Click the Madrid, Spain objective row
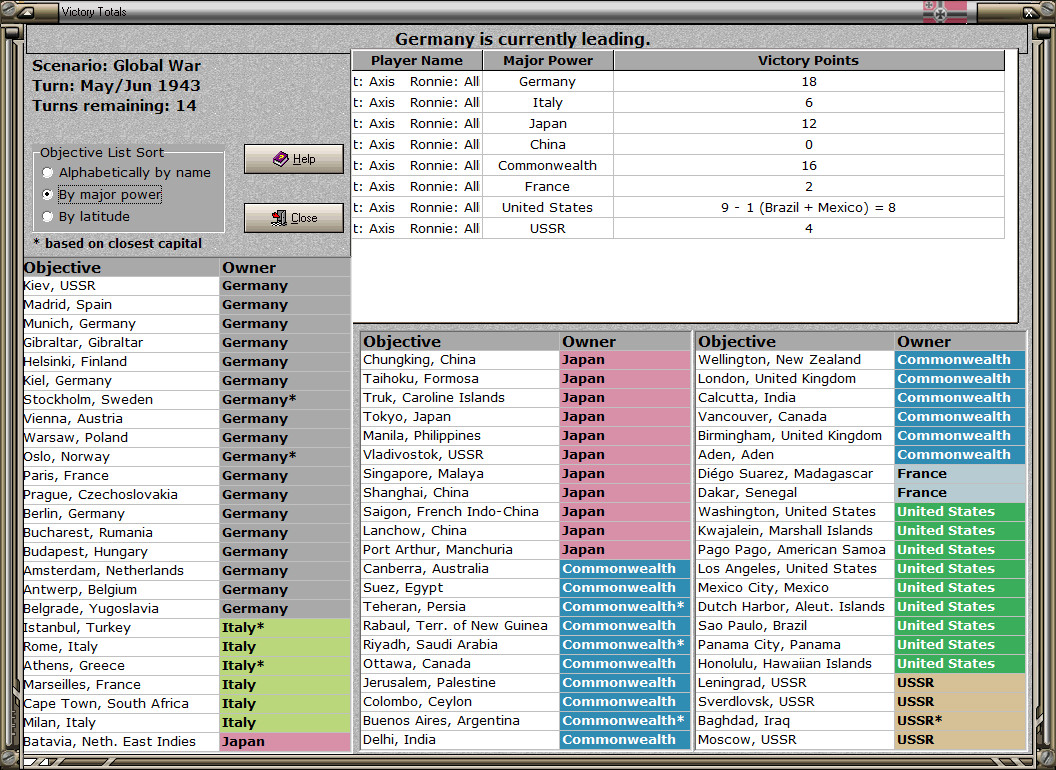 coord(121,304)
